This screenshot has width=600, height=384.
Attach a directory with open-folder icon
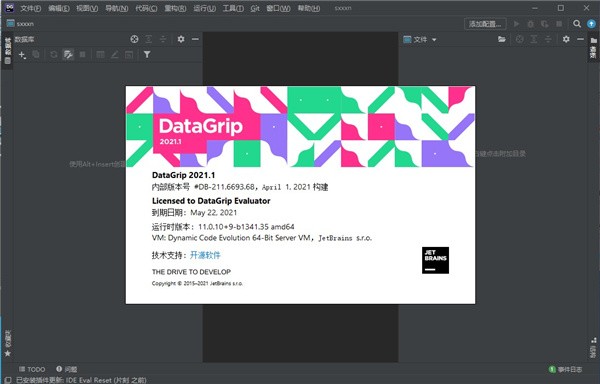tap(502, 39)
